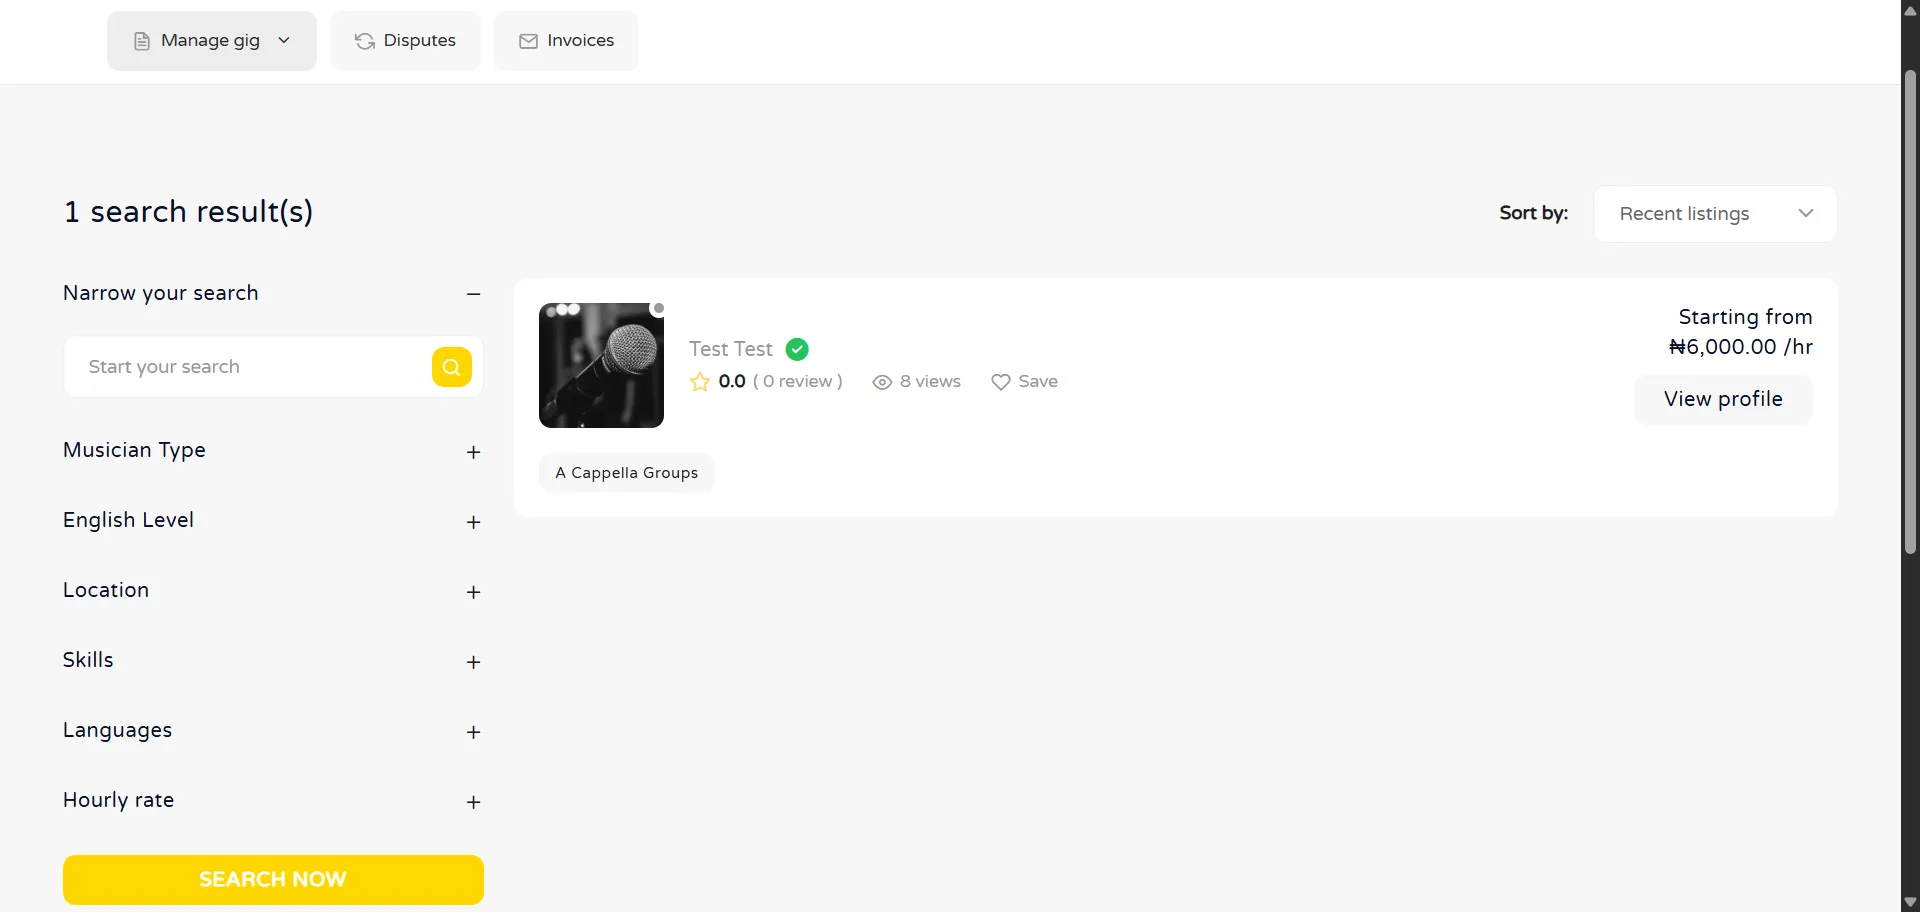This screenshot has width=1920, height=912.
Task: Expand the Location filter
Action: click(474, 592)
